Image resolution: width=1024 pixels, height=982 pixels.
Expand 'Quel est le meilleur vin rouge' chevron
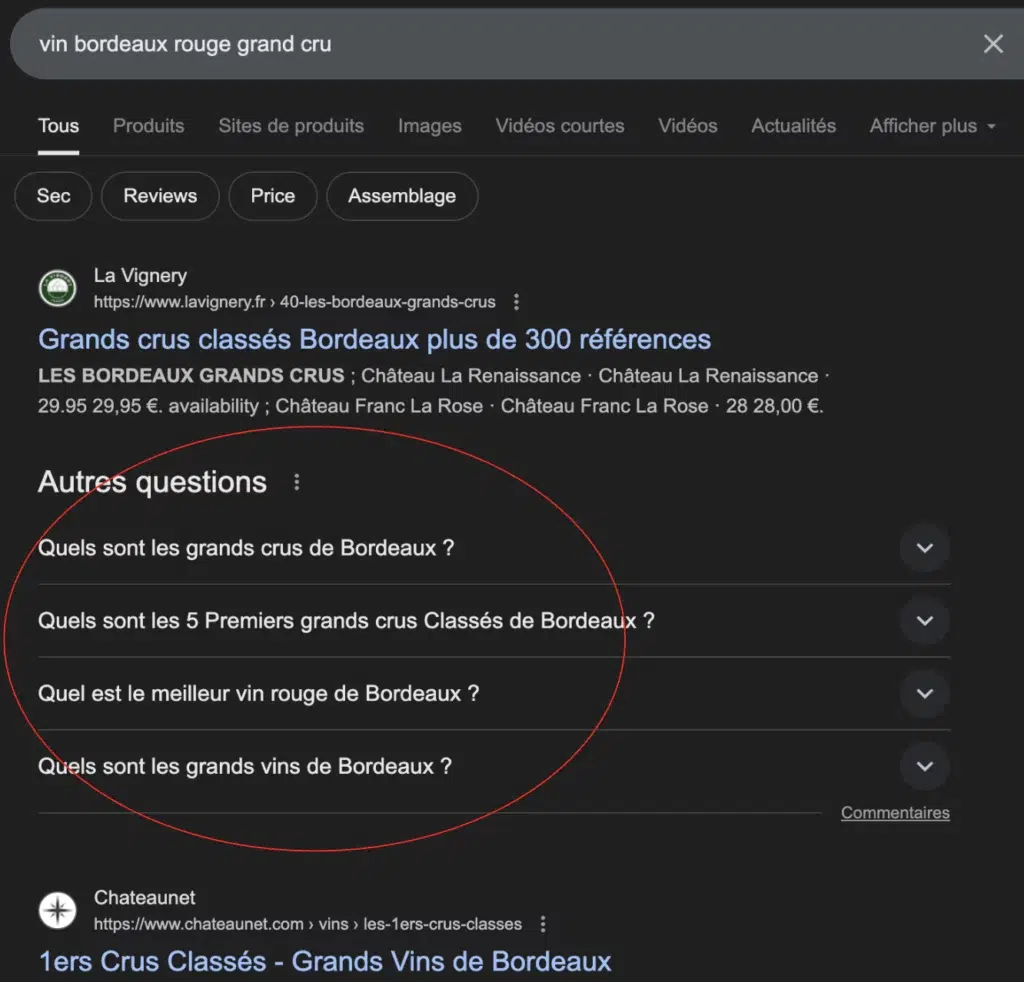[x=924, y=693]
